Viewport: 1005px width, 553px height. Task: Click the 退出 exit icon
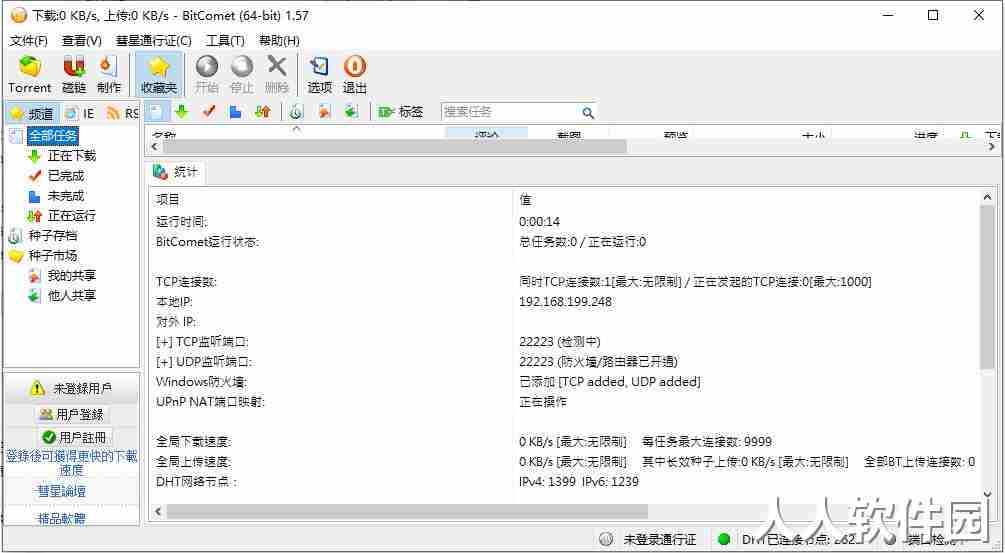point(354,75)
